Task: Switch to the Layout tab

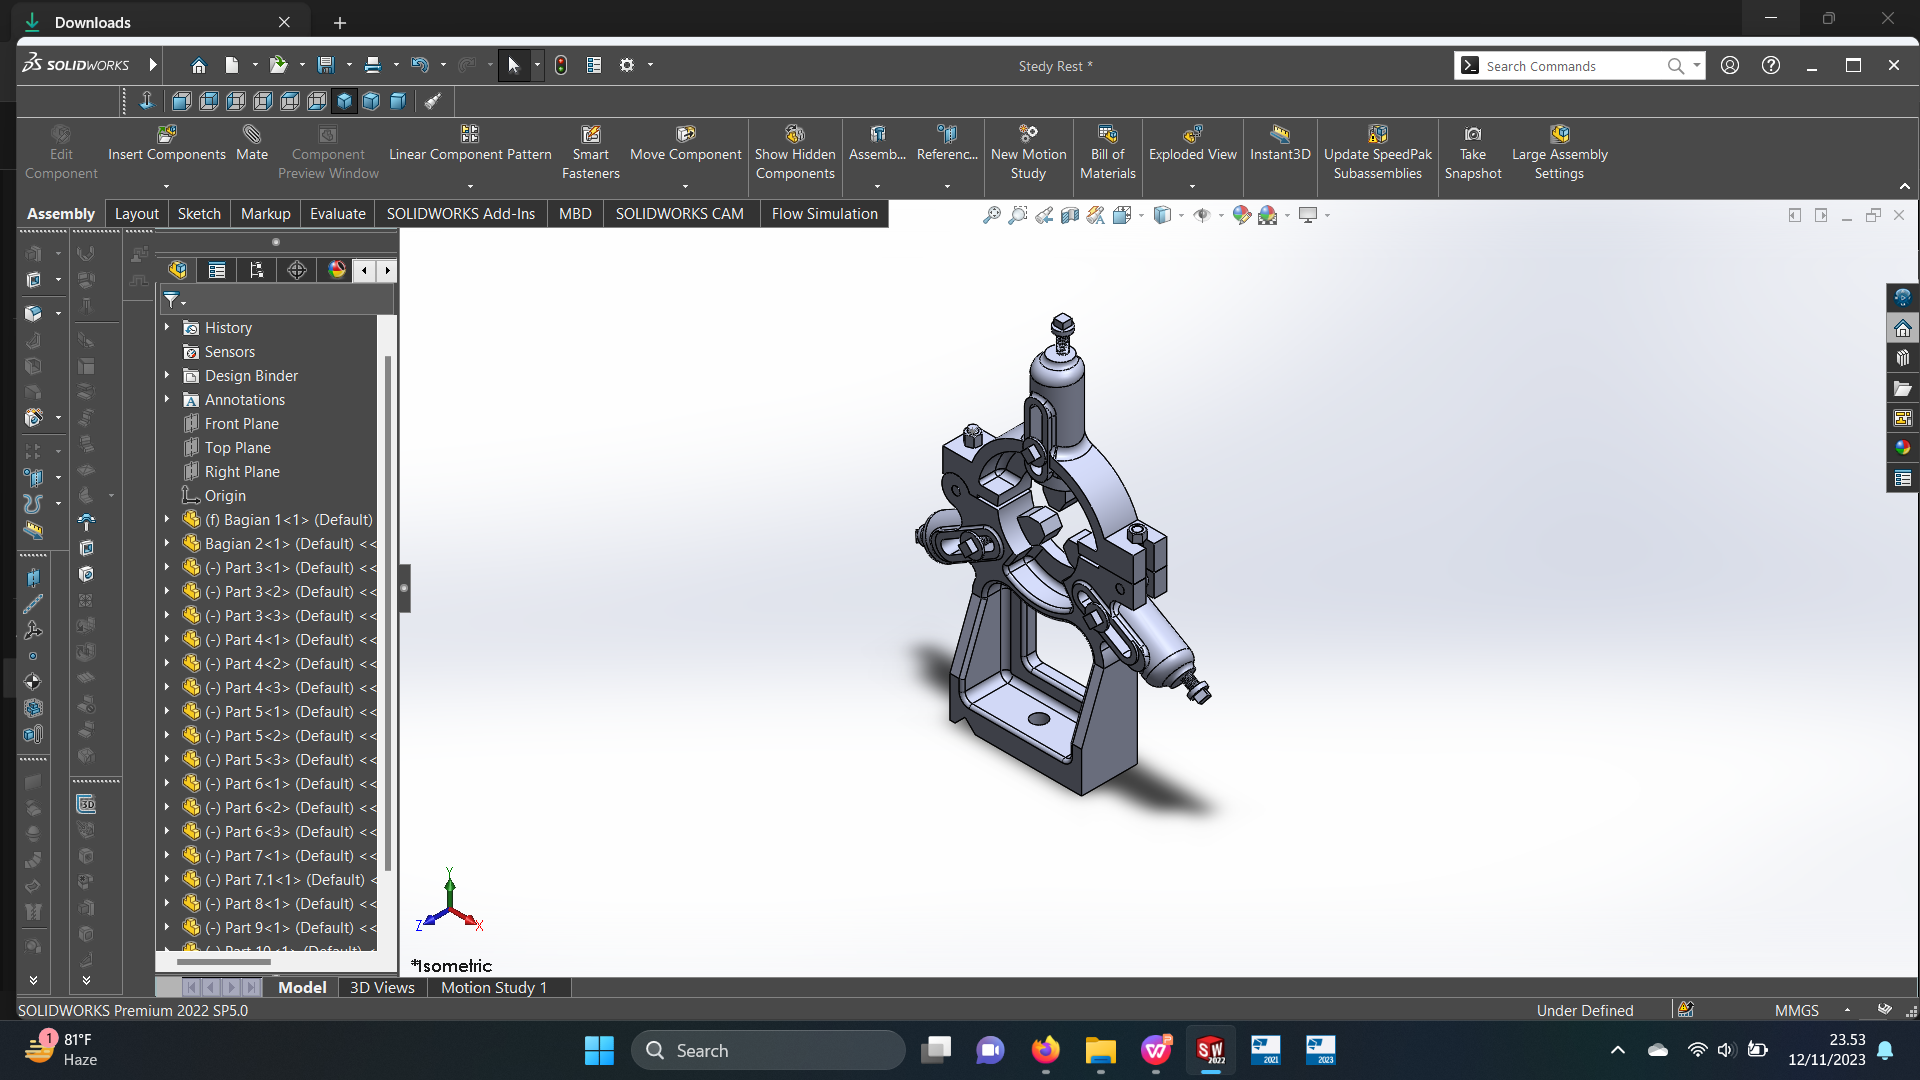Action: pos(137,214)
